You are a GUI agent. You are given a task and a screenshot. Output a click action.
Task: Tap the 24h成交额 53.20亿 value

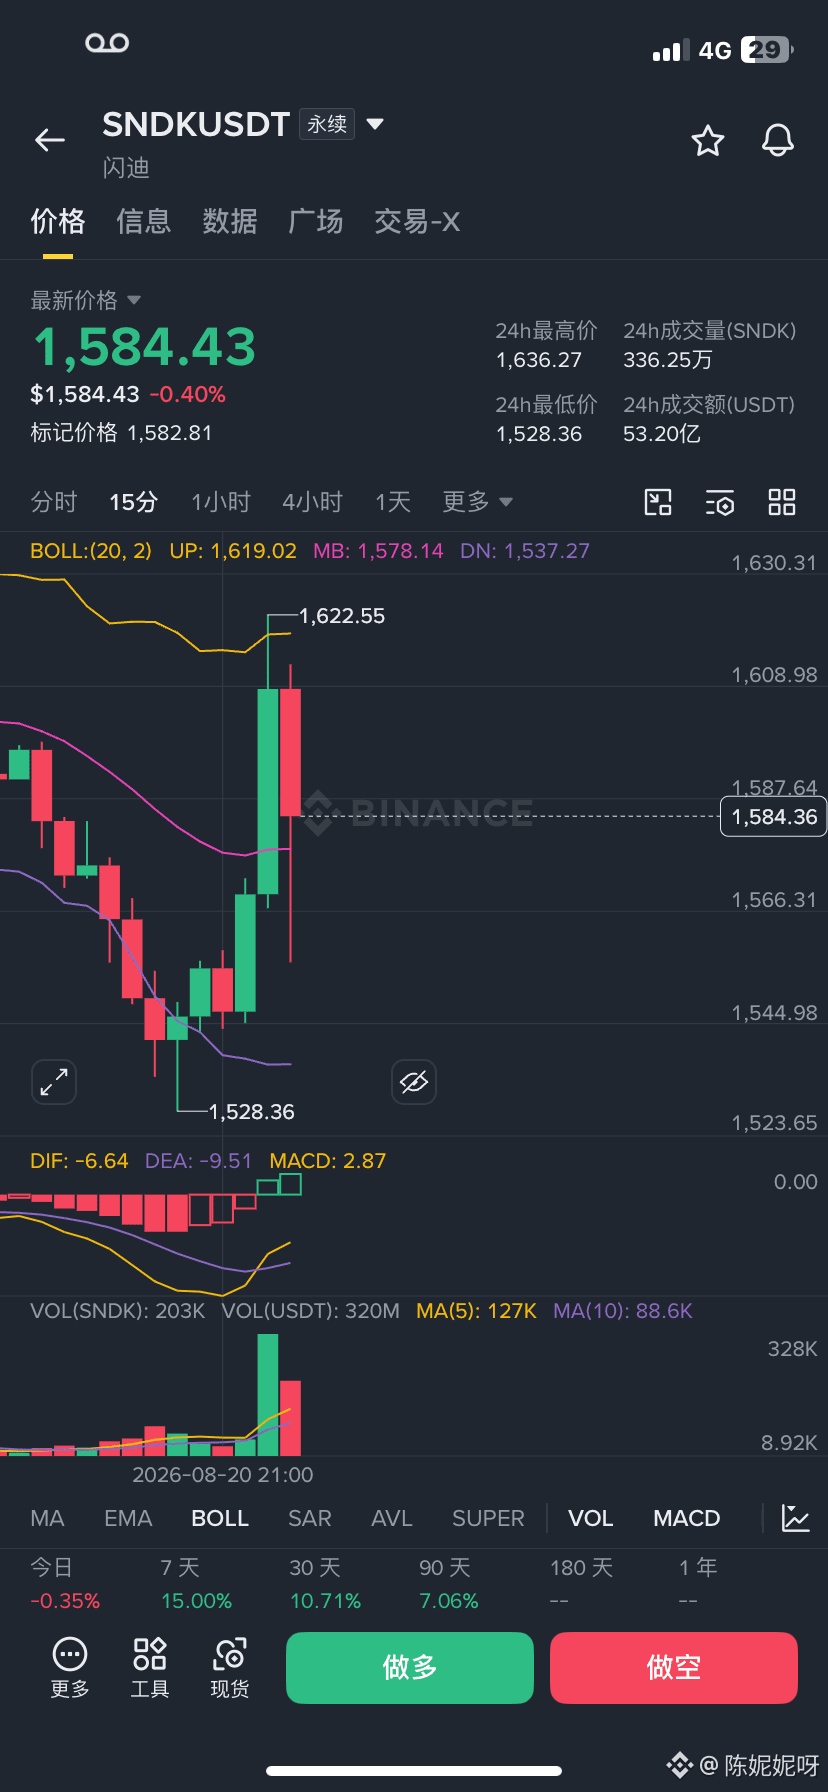662,434
